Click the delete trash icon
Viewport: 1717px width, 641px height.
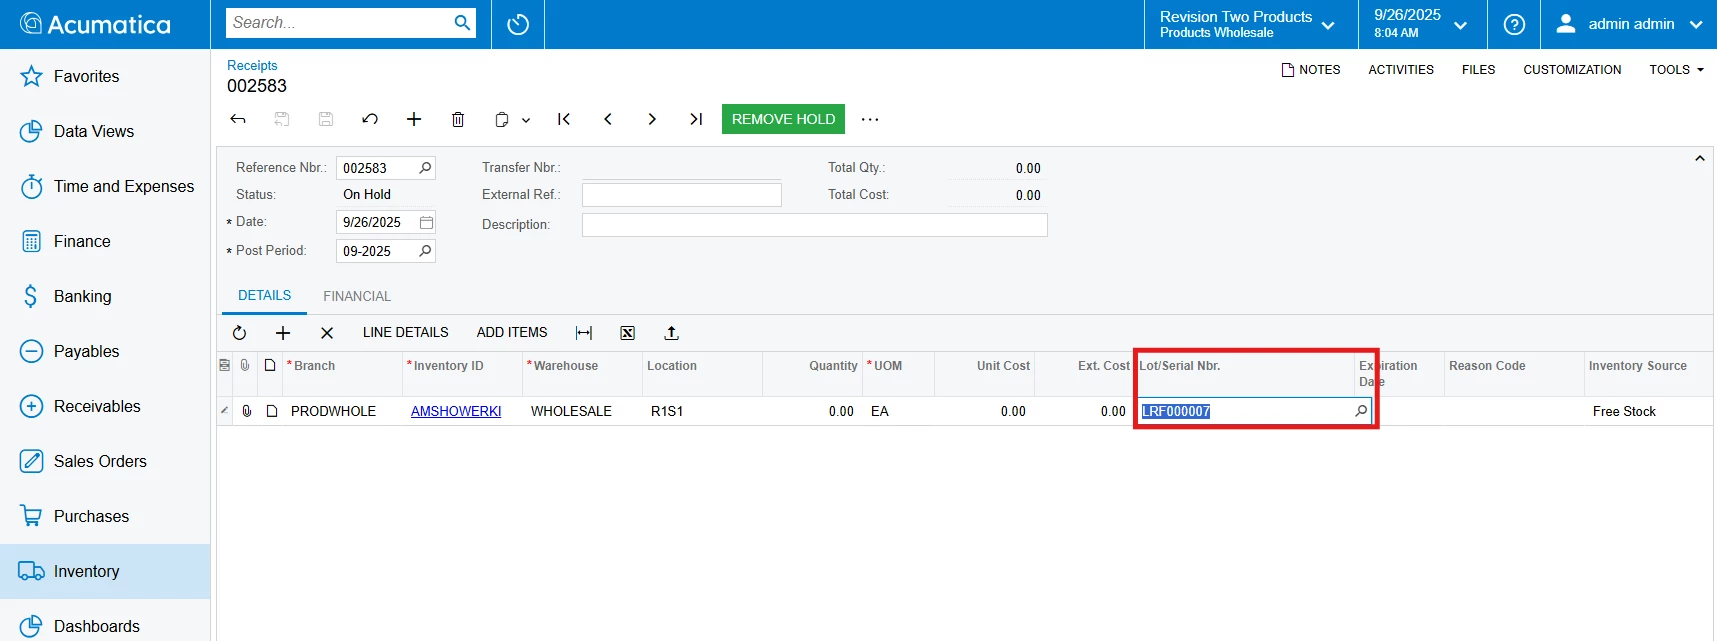coord(458,119)
